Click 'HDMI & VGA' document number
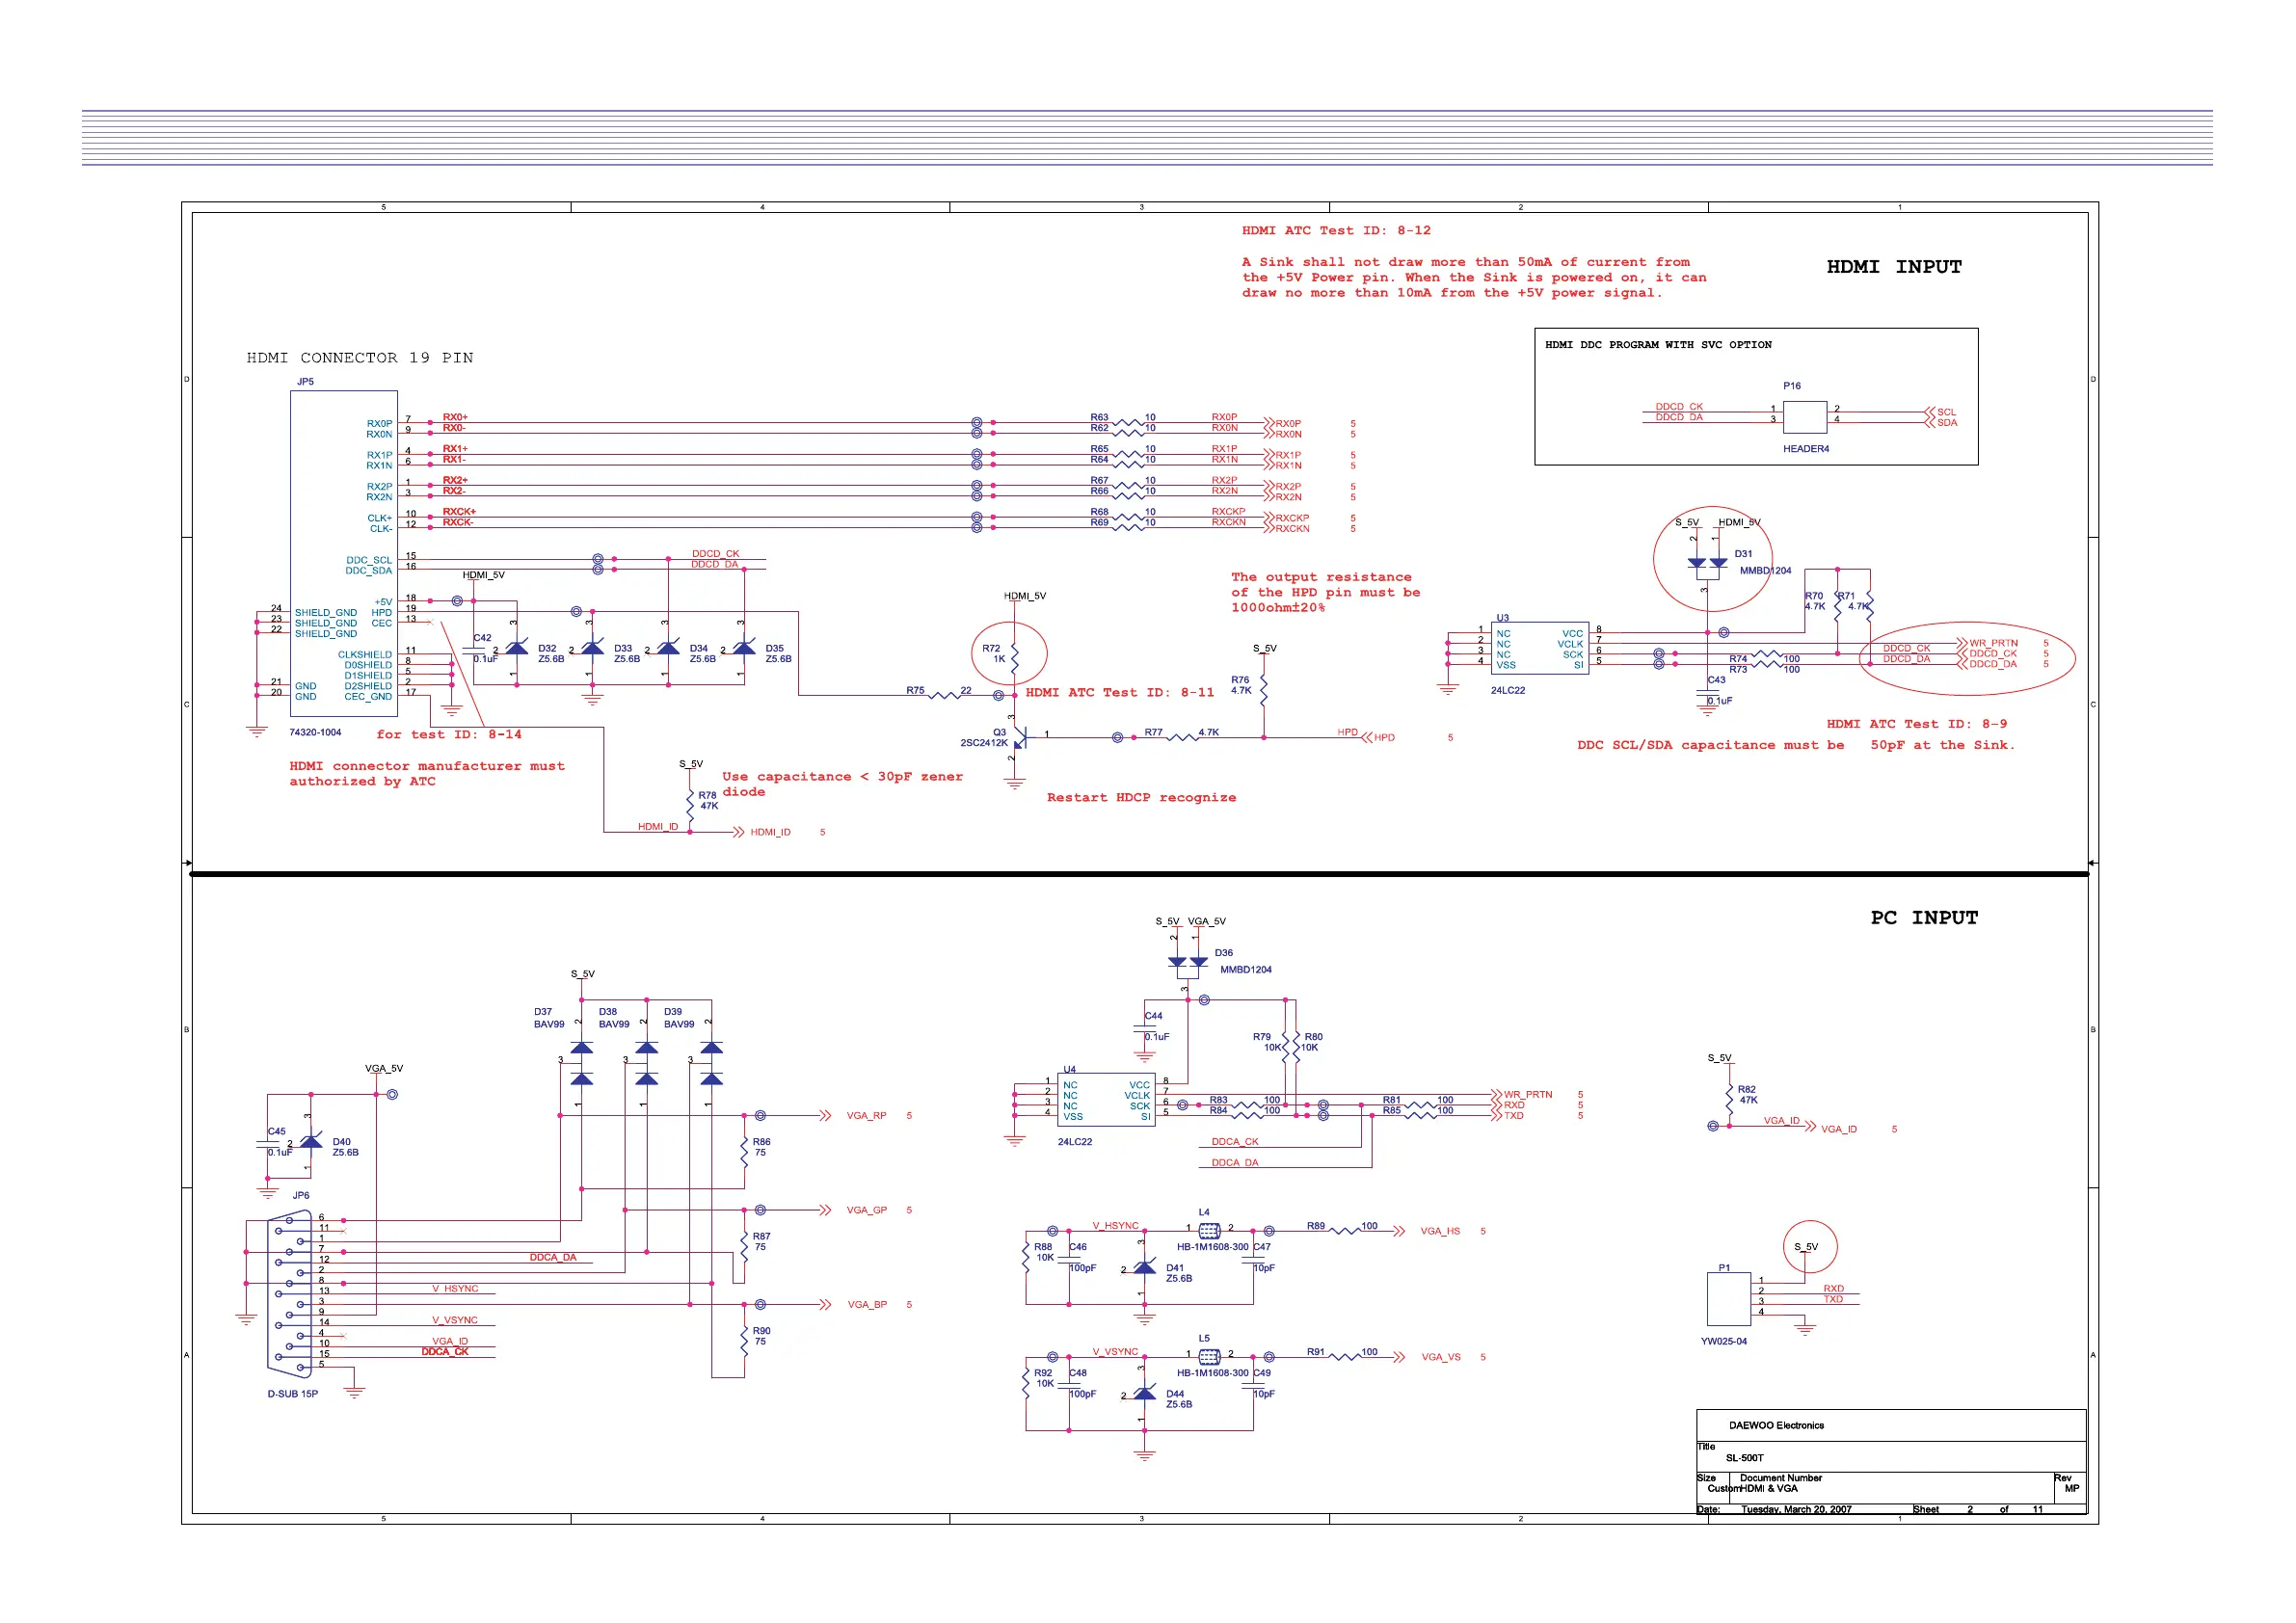Viewport: 2296px width, 1623px height. coord(1769,1489)
